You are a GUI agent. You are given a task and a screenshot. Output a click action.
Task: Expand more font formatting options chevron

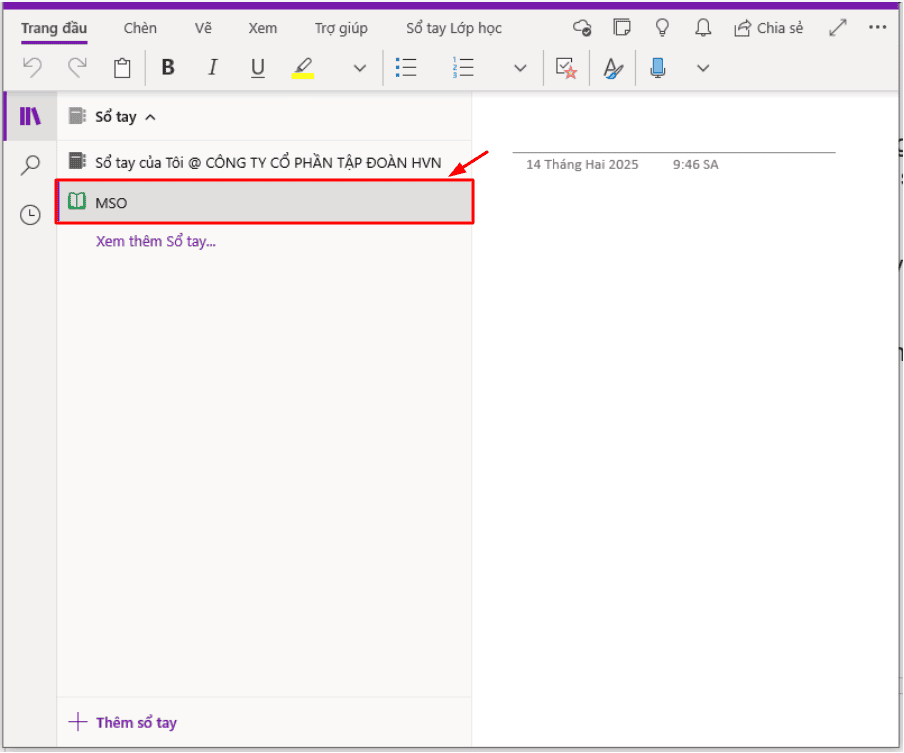click(x=360, y=69)
